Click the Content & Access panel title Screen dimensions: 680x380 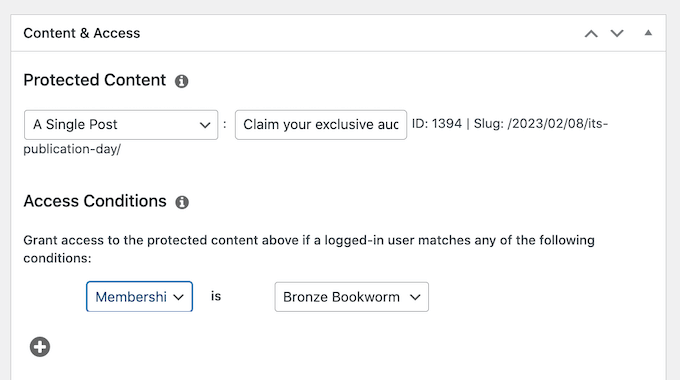point(82,33)
